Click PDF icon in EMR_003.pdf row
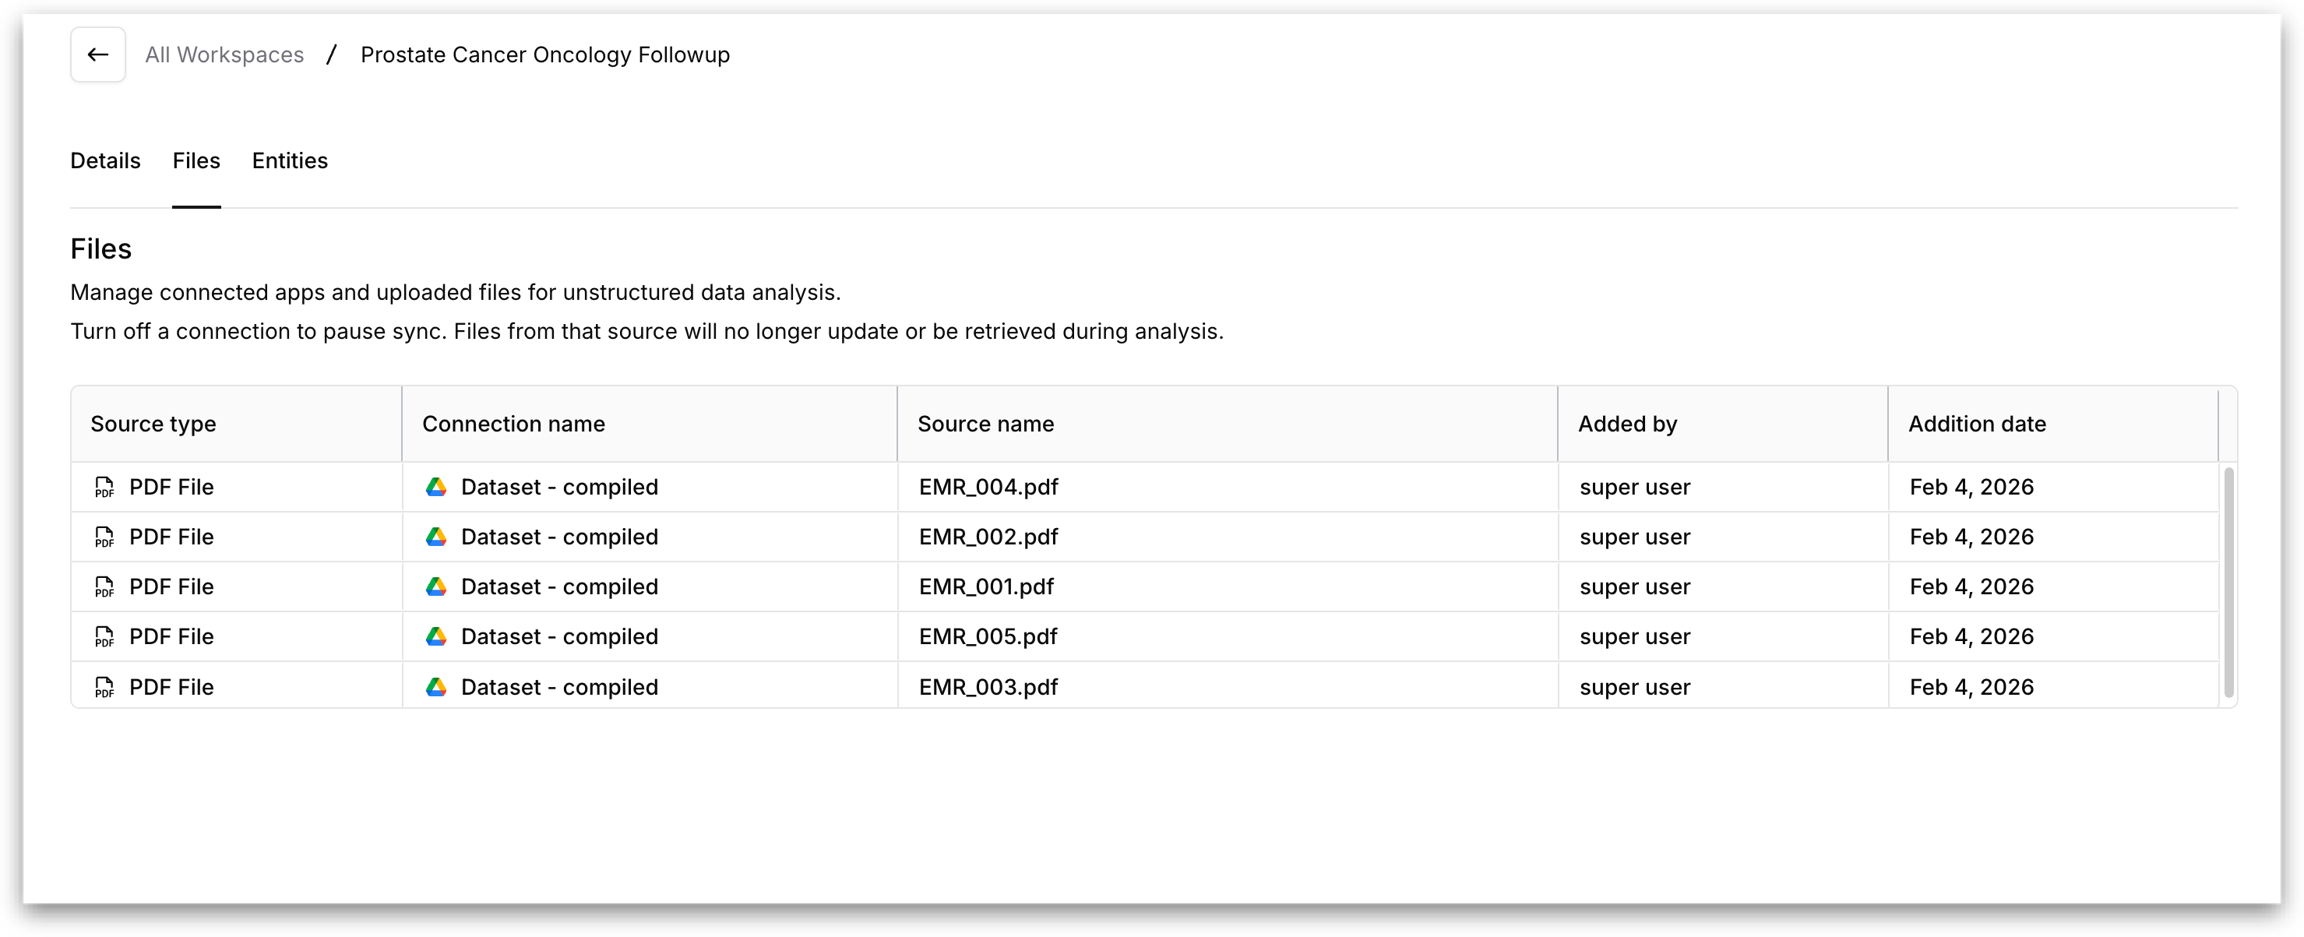 click(104, 687)
